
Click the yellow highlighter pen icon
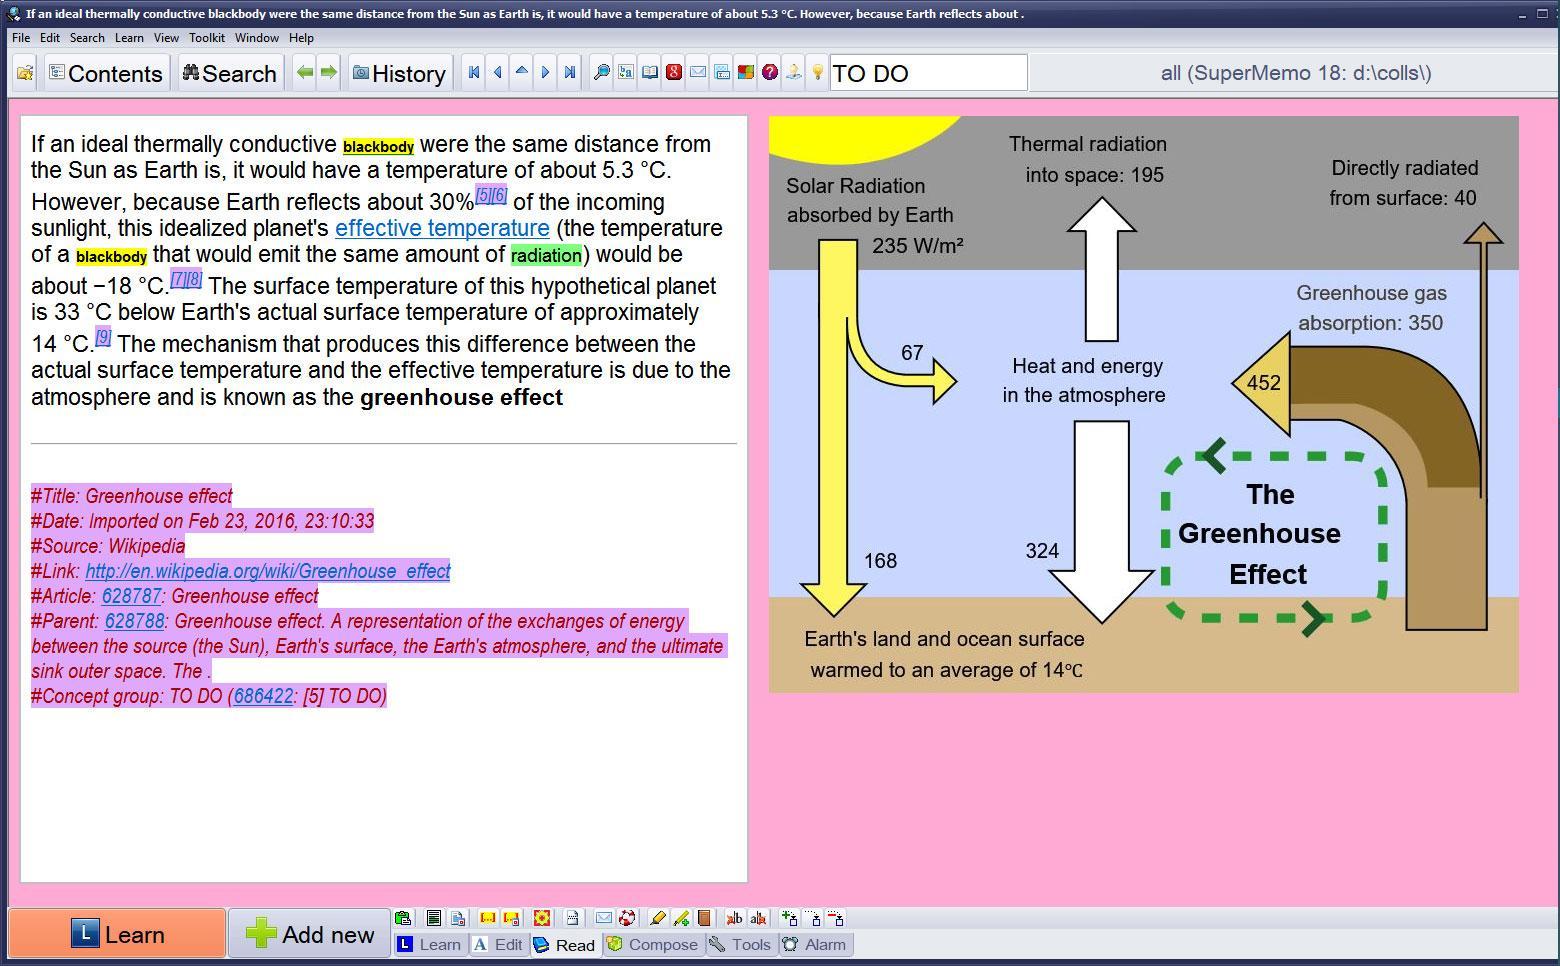tap(657, 918)
